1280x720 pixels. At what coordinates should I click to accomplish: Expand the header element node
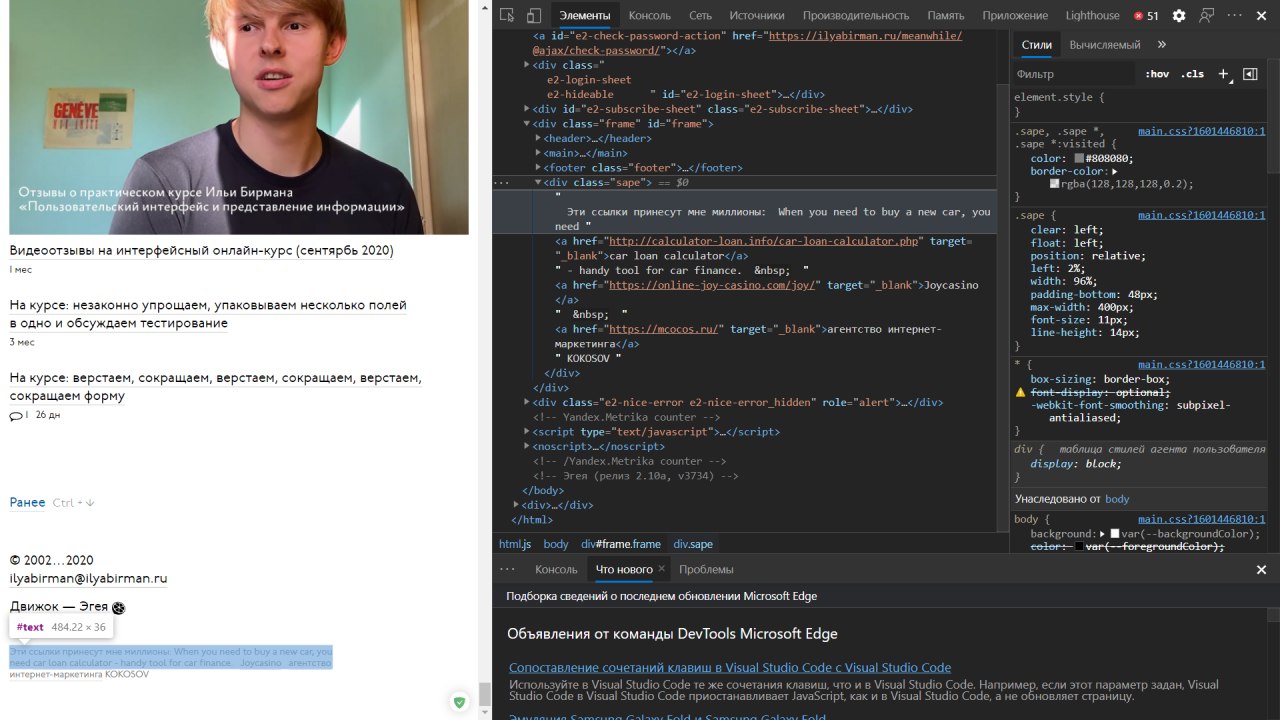click(538, 138)
